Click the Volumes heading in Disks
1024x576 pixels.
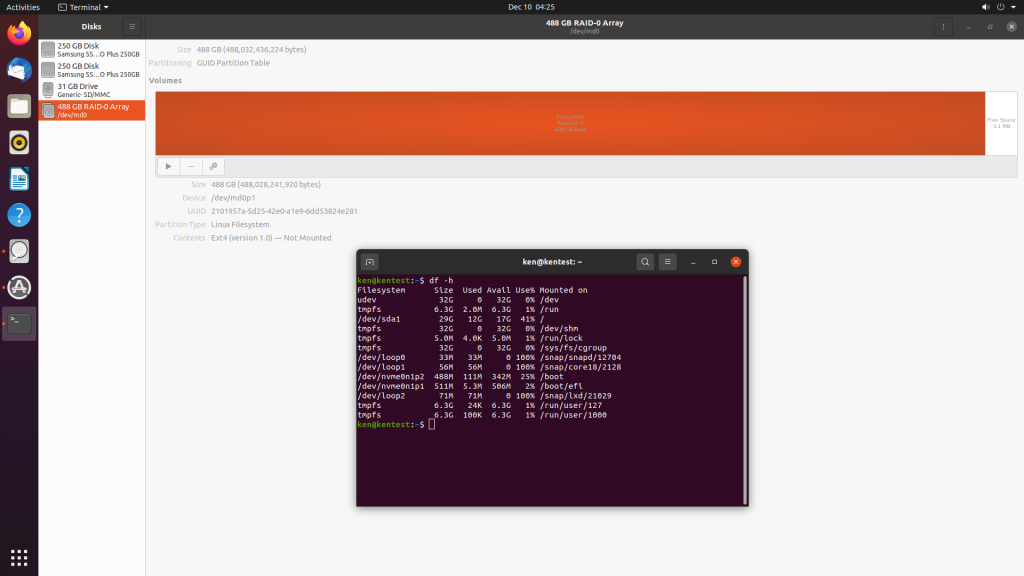pyautogui.click(x=165, y=80)
